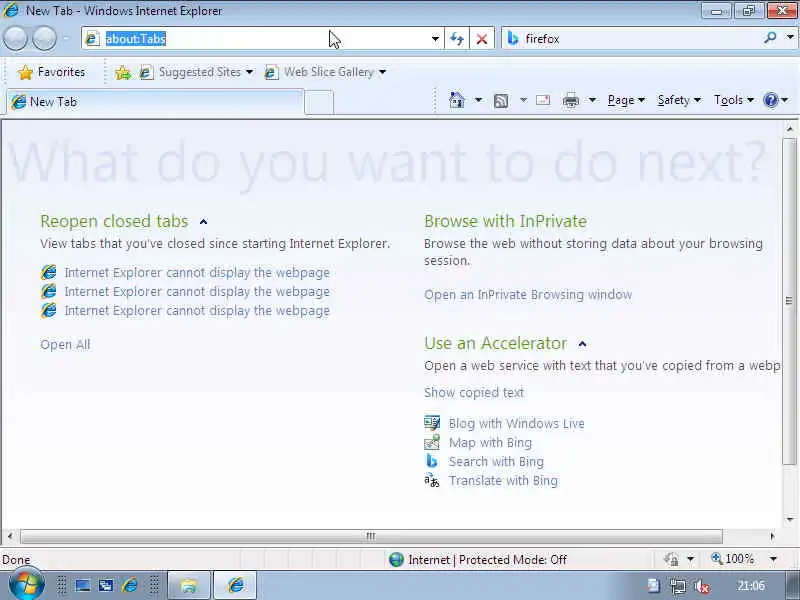Click Open an InPrivate Browsing window
This screenshot has height=600, width=800.
[528, 295]
